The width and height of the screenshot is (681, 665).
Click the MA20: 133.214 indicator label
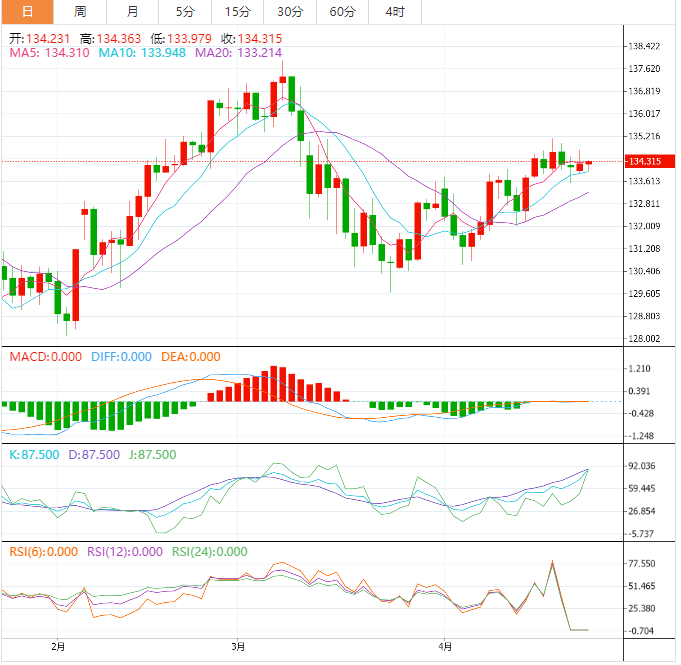239,52
